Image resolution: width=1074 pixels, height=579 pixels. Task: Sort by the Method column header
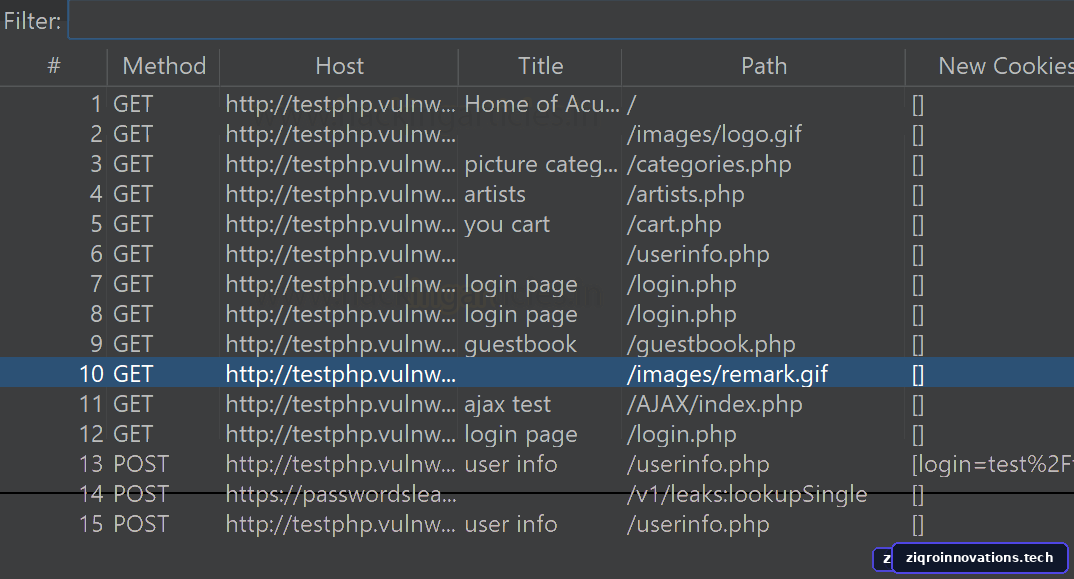(164, 66)
